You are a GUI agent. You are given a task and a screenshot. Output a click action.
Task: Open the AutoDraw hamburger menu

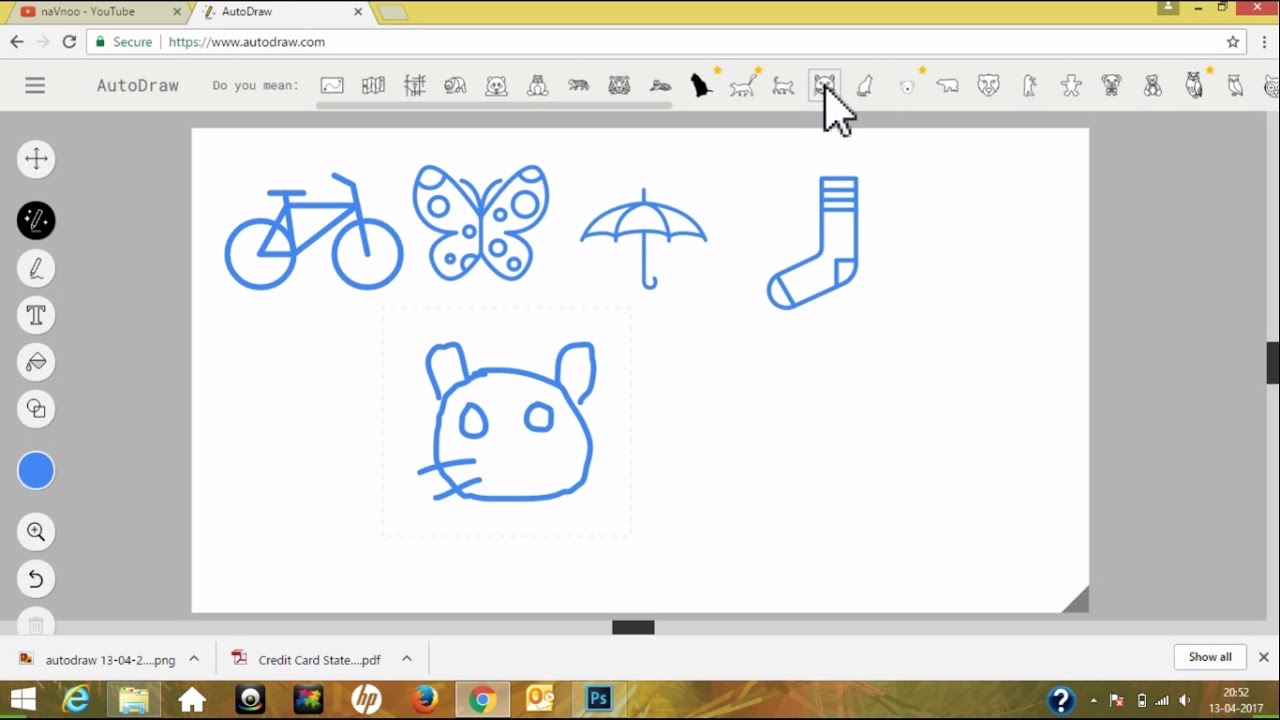tap(35, 86)
